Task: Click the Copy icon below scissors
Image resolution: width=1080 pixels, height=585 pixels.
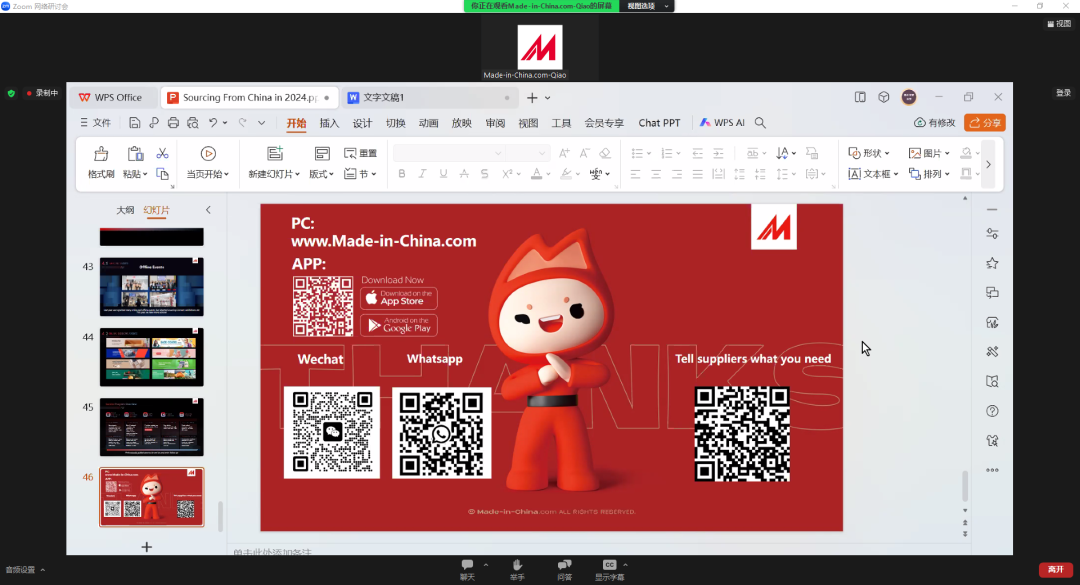Action: 163,174
